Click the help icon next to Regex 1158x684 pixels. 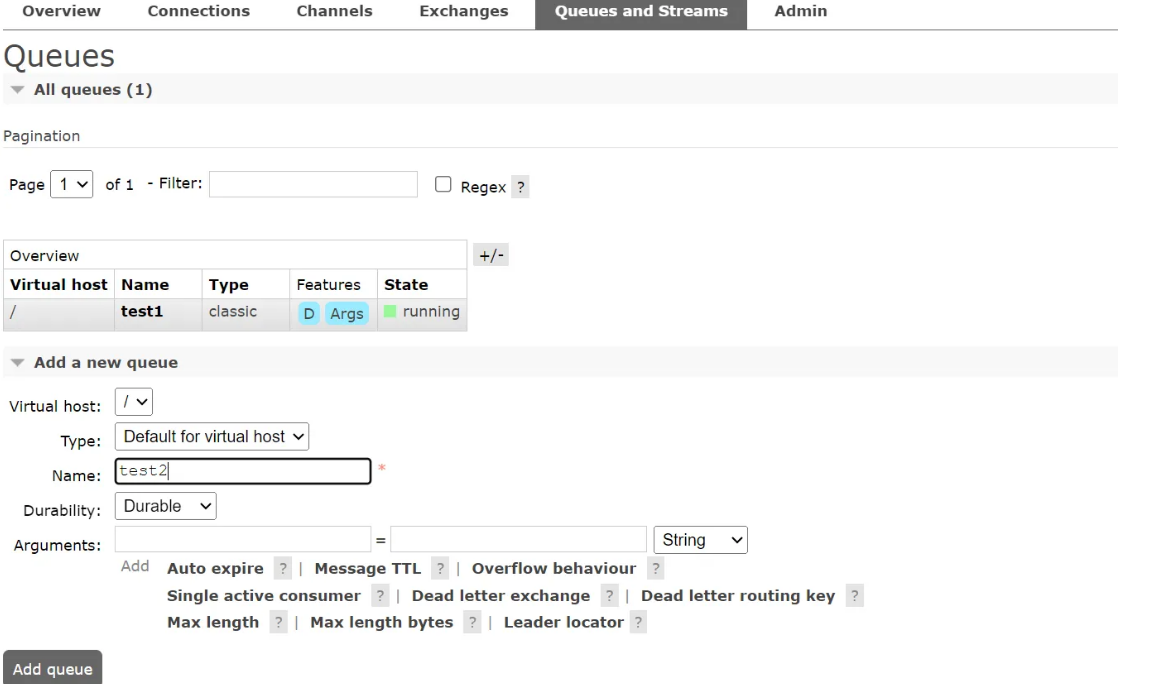pyautogui.click(x=521, y=187)
